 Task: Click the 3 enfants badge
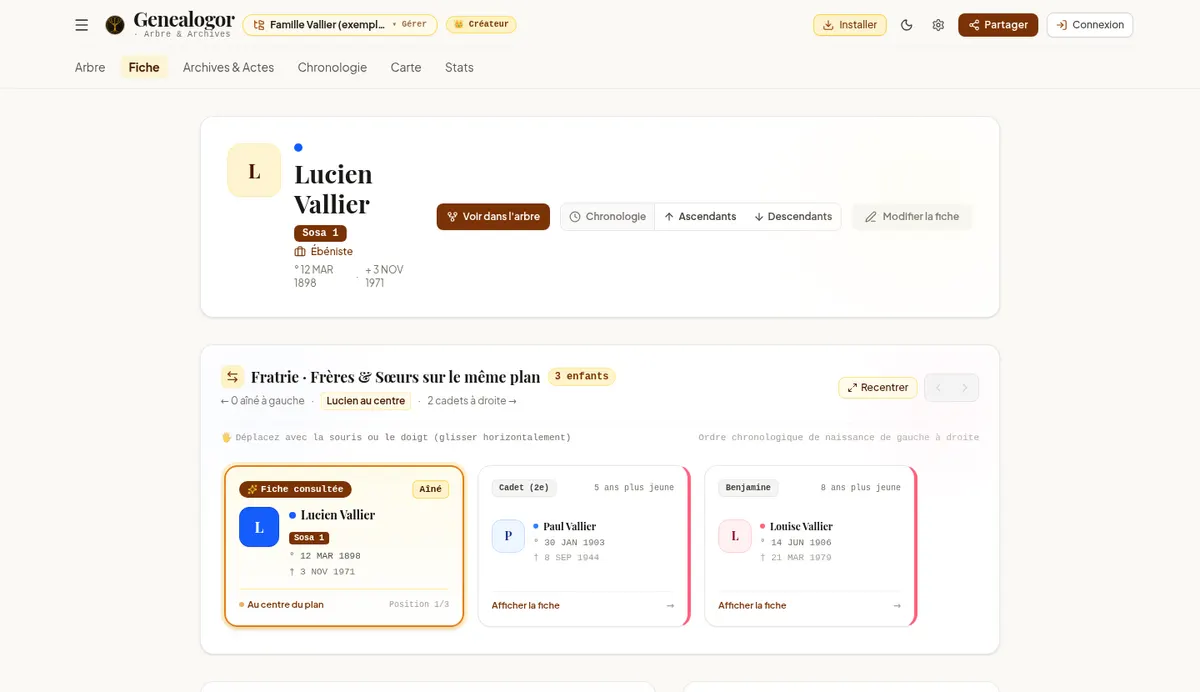pos(581,377)
